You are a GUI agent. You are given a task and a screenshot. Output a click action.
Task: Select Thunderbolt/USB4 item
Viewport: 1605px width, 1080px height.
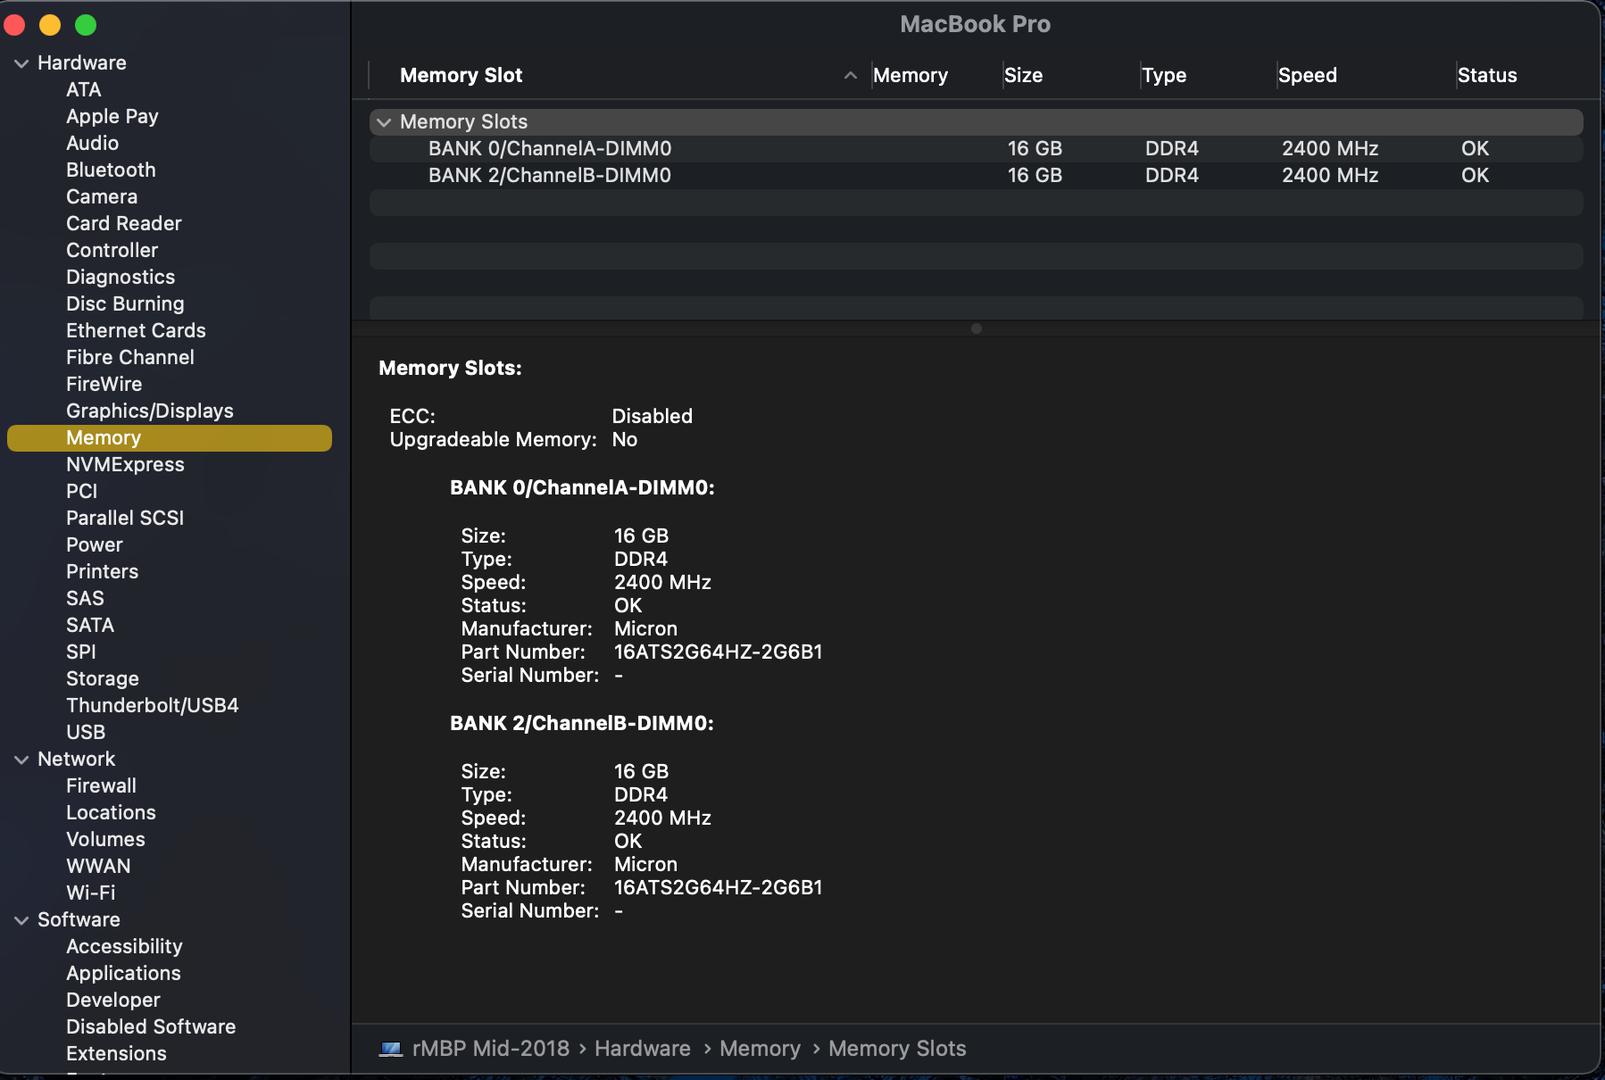[x=152, y=706]
